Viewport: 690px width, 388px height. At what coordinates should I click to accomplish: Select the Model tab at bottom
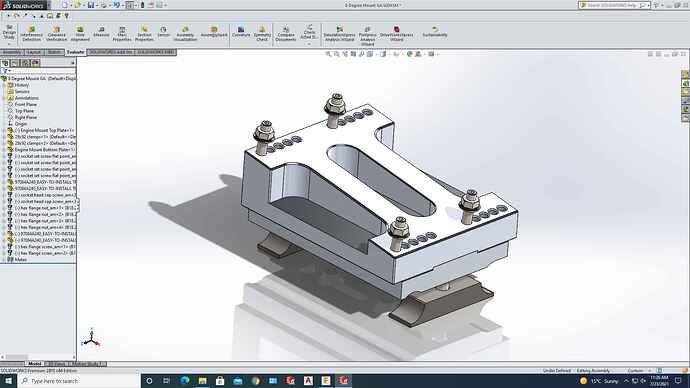(x=34, y=364)
